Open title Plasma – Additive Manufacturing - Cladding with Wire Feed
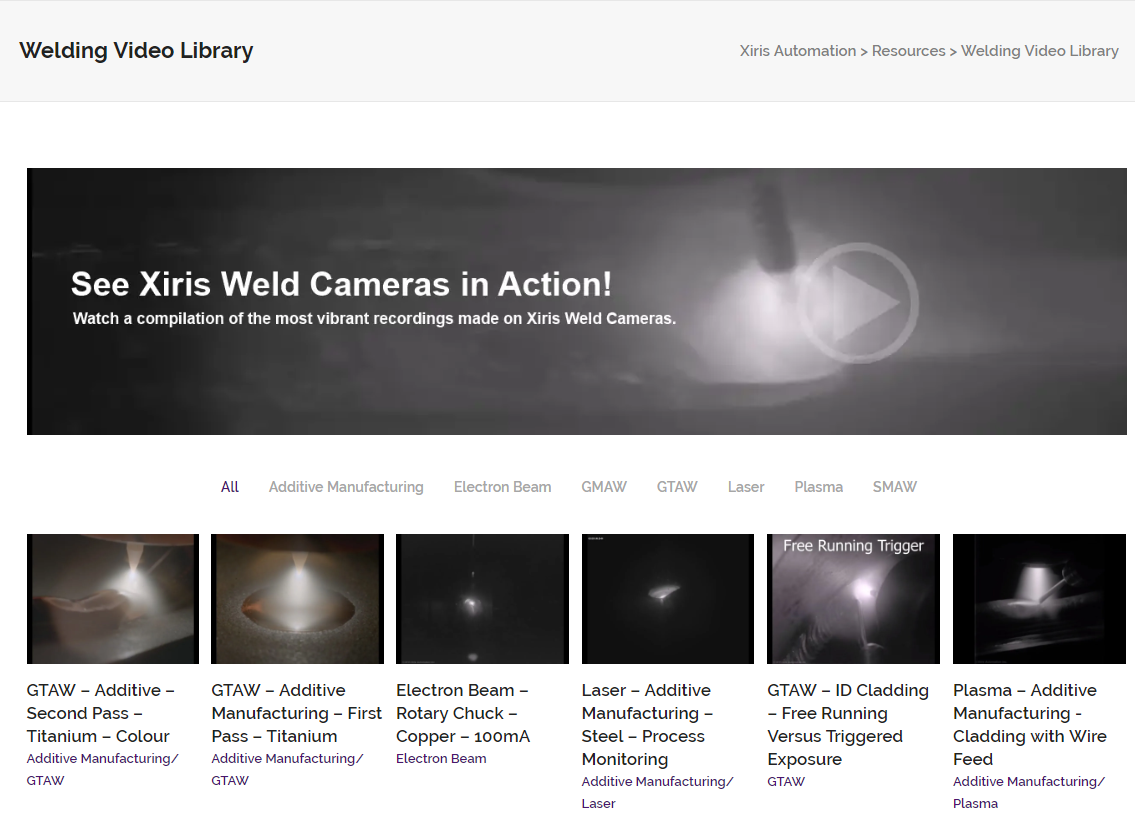 (1030, 724)
